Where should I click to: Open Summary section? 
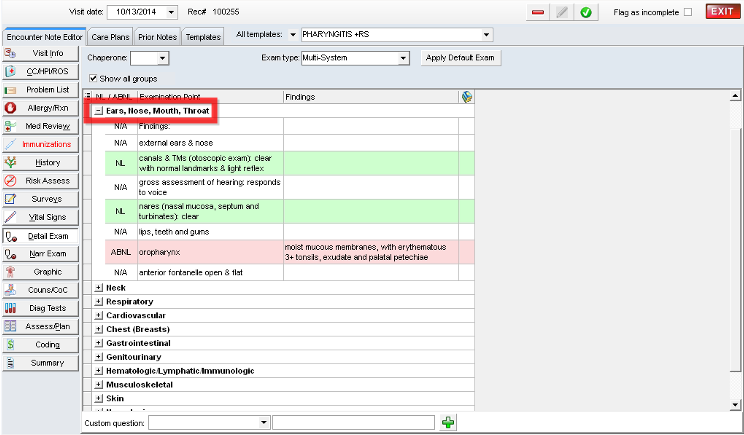[x=40, y=363]
